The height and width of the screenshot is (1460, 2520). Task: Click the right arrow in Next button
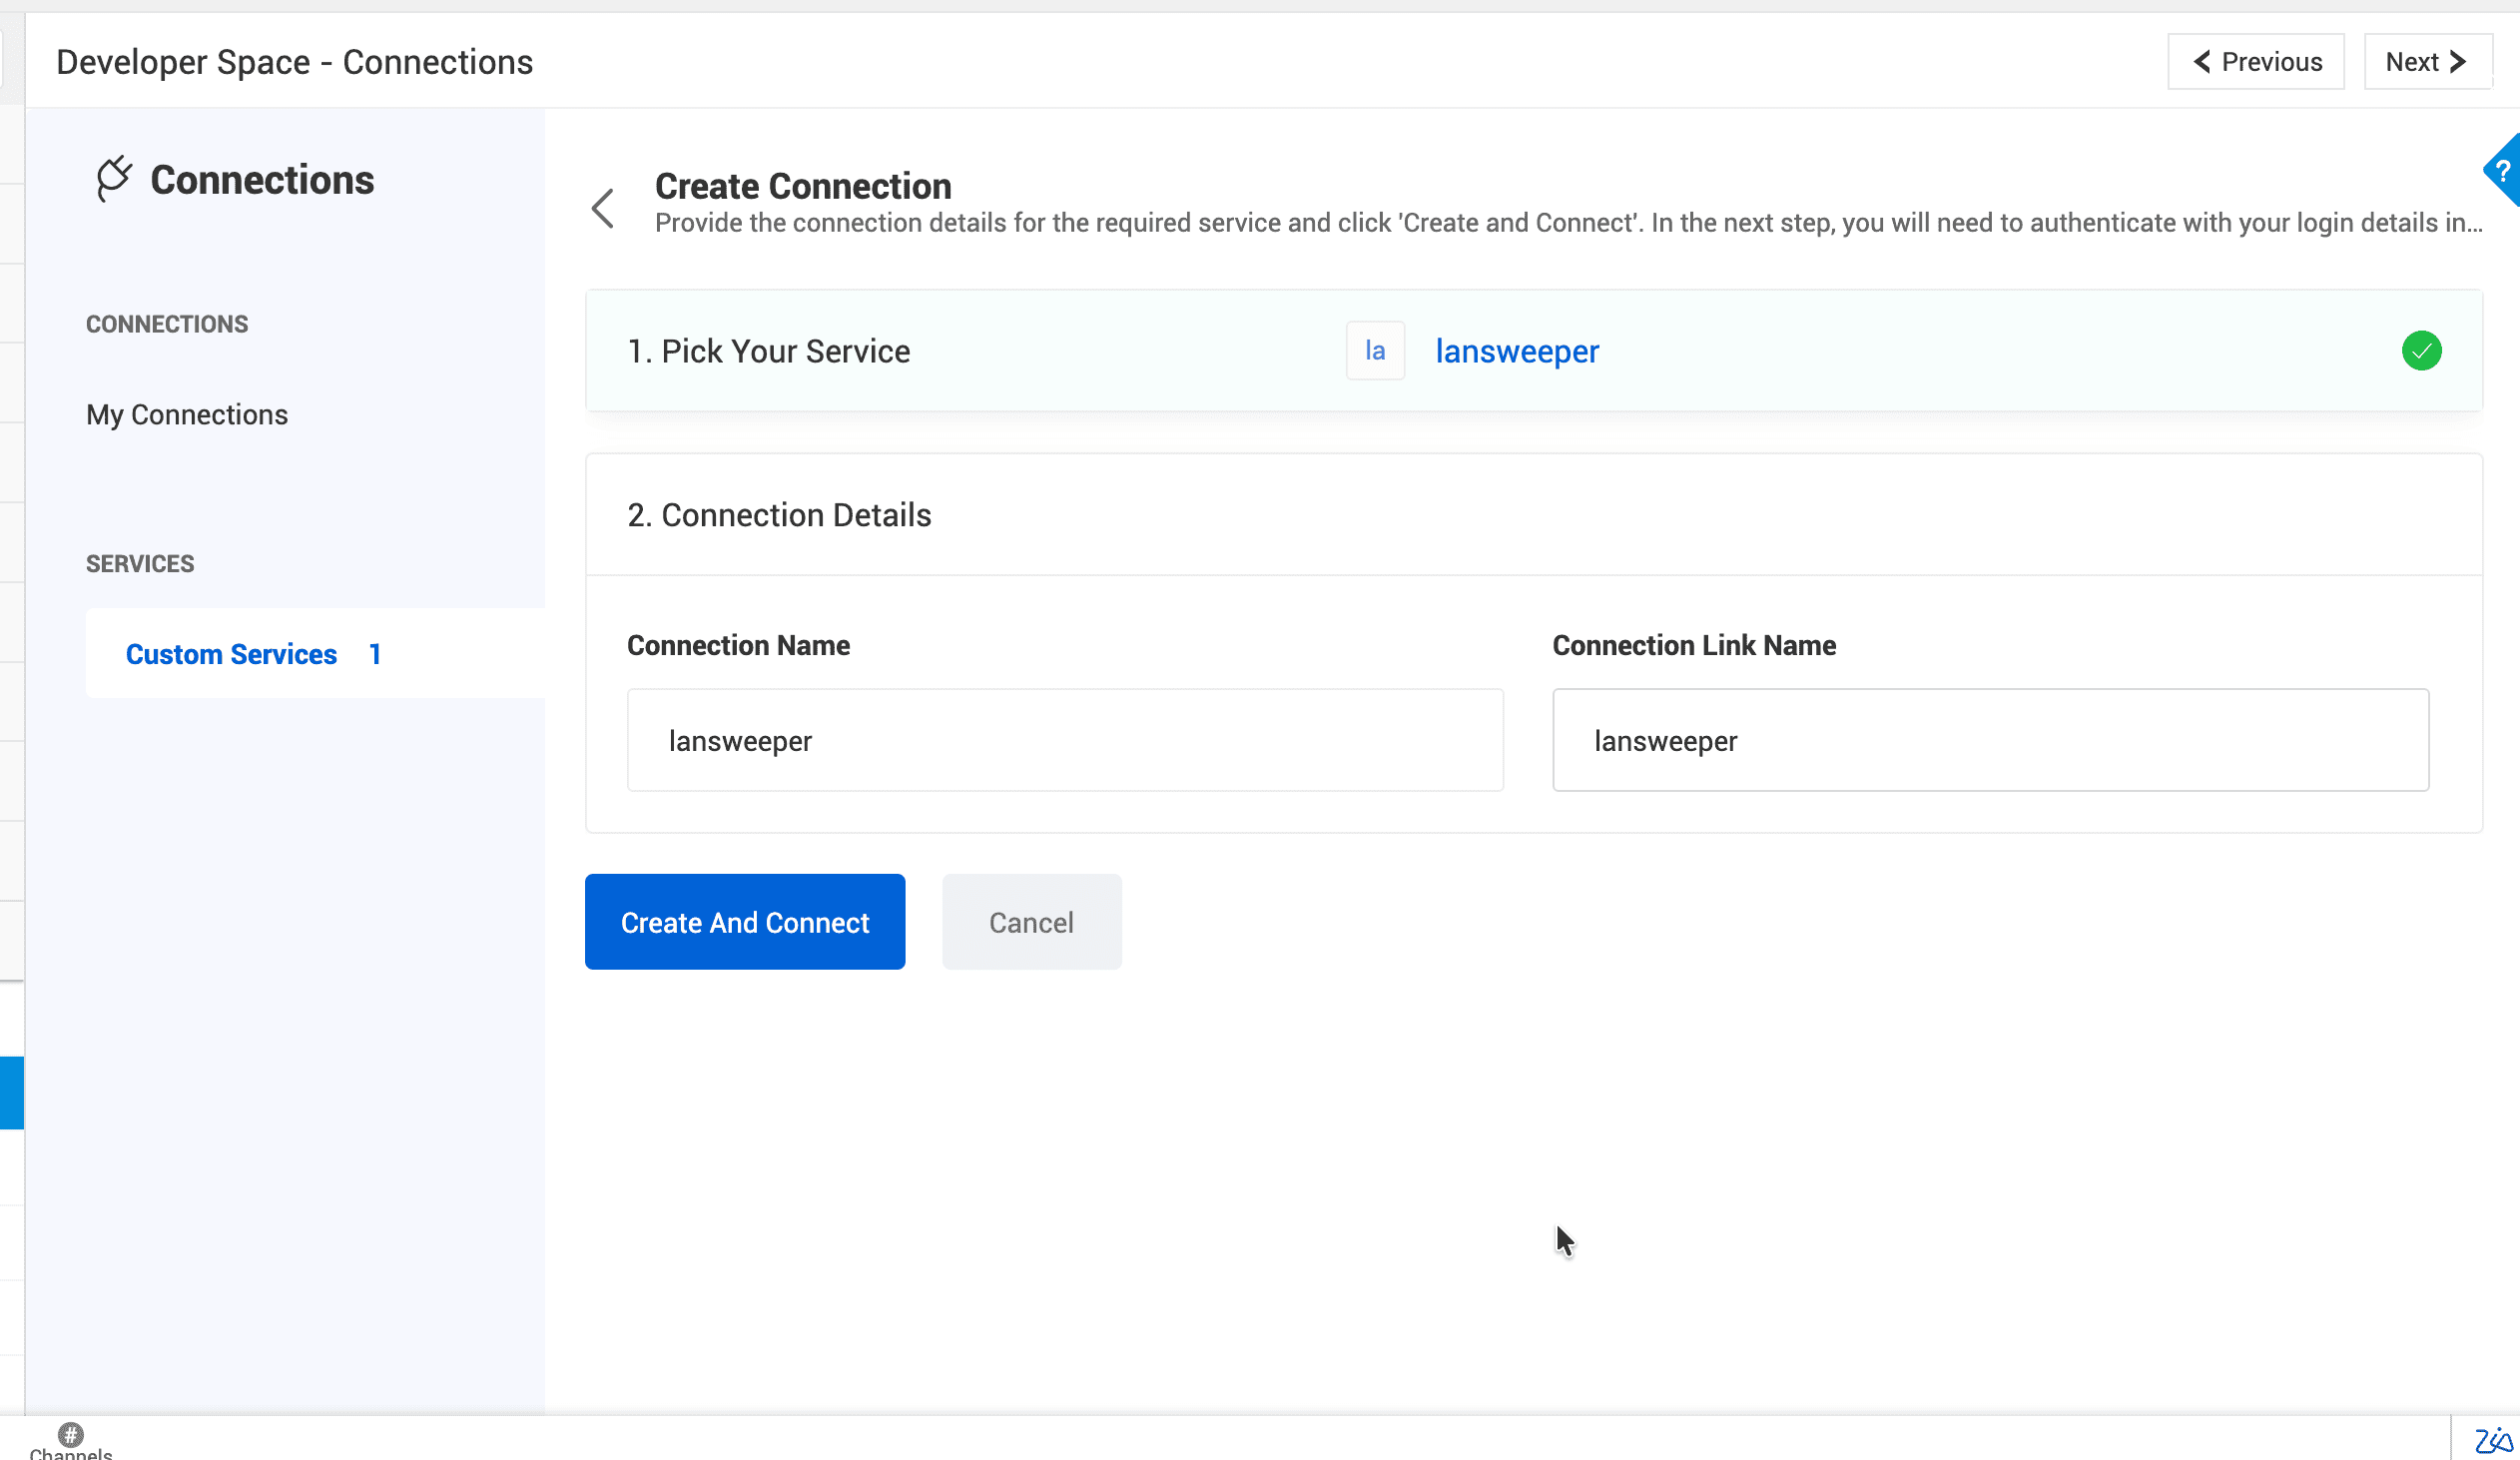(2457, 62)
